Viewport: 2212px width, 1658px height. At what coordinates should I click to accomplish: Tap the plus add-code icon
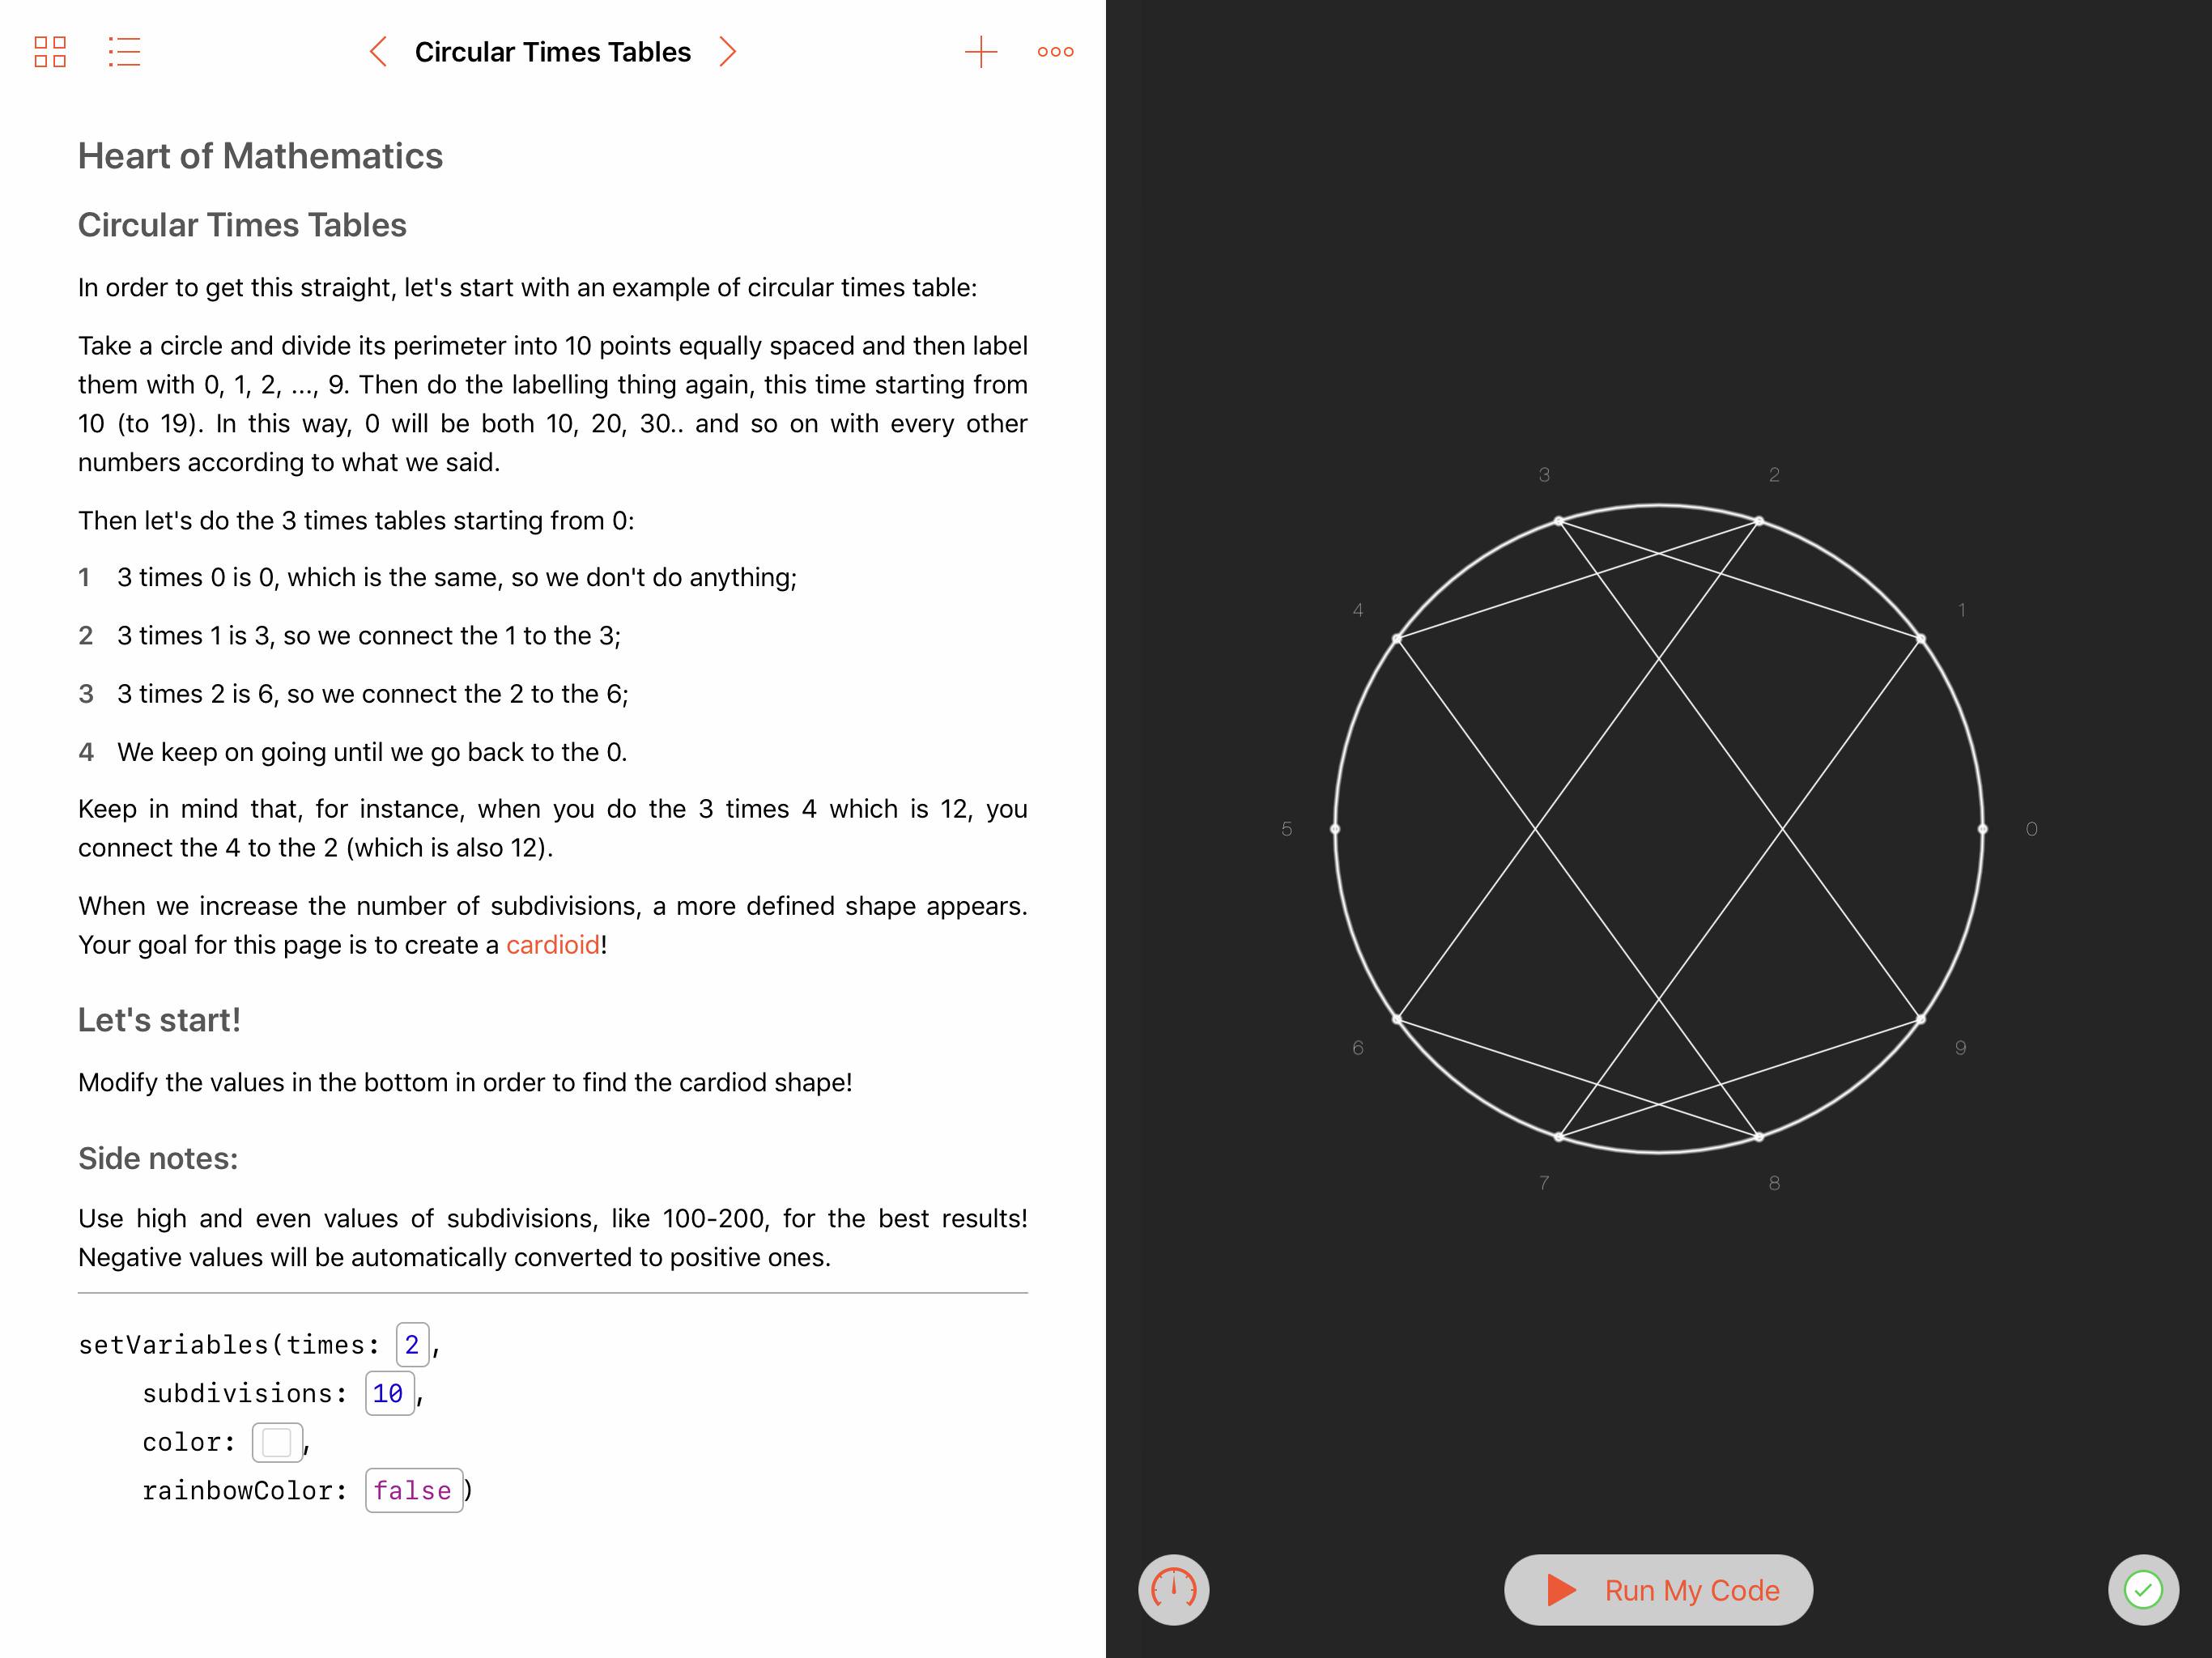coord(981,52)
